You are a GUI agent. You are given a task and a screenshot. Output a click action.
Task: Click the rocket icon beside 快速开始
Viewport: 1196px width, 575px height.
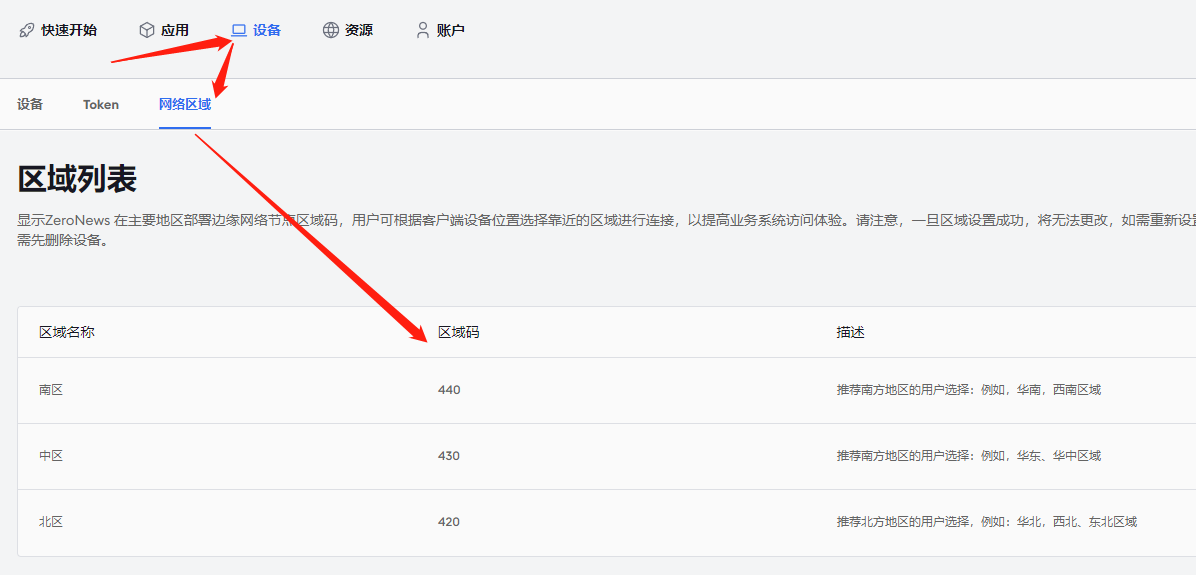(x=26, y=30)
